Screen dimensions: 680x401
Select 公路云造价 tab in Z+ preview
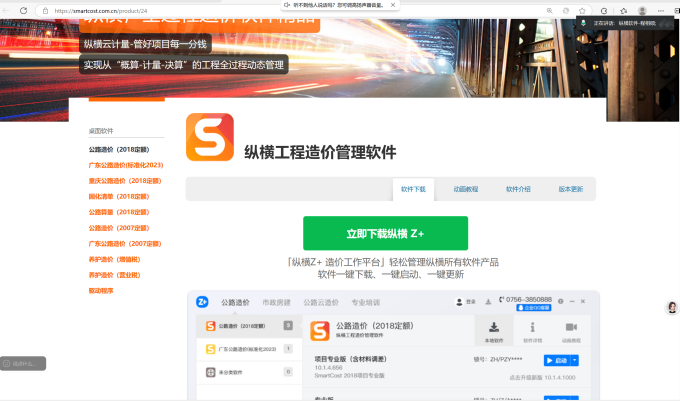[x=321, y=303]
